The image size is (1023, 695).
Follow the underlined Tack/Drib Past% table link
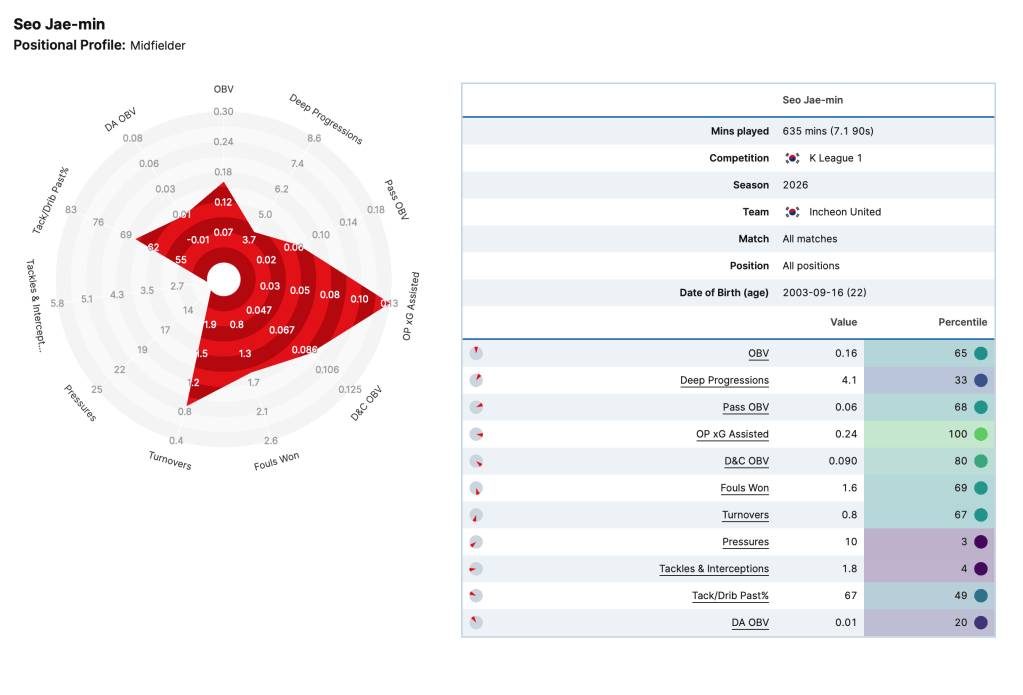coord(730,596)
